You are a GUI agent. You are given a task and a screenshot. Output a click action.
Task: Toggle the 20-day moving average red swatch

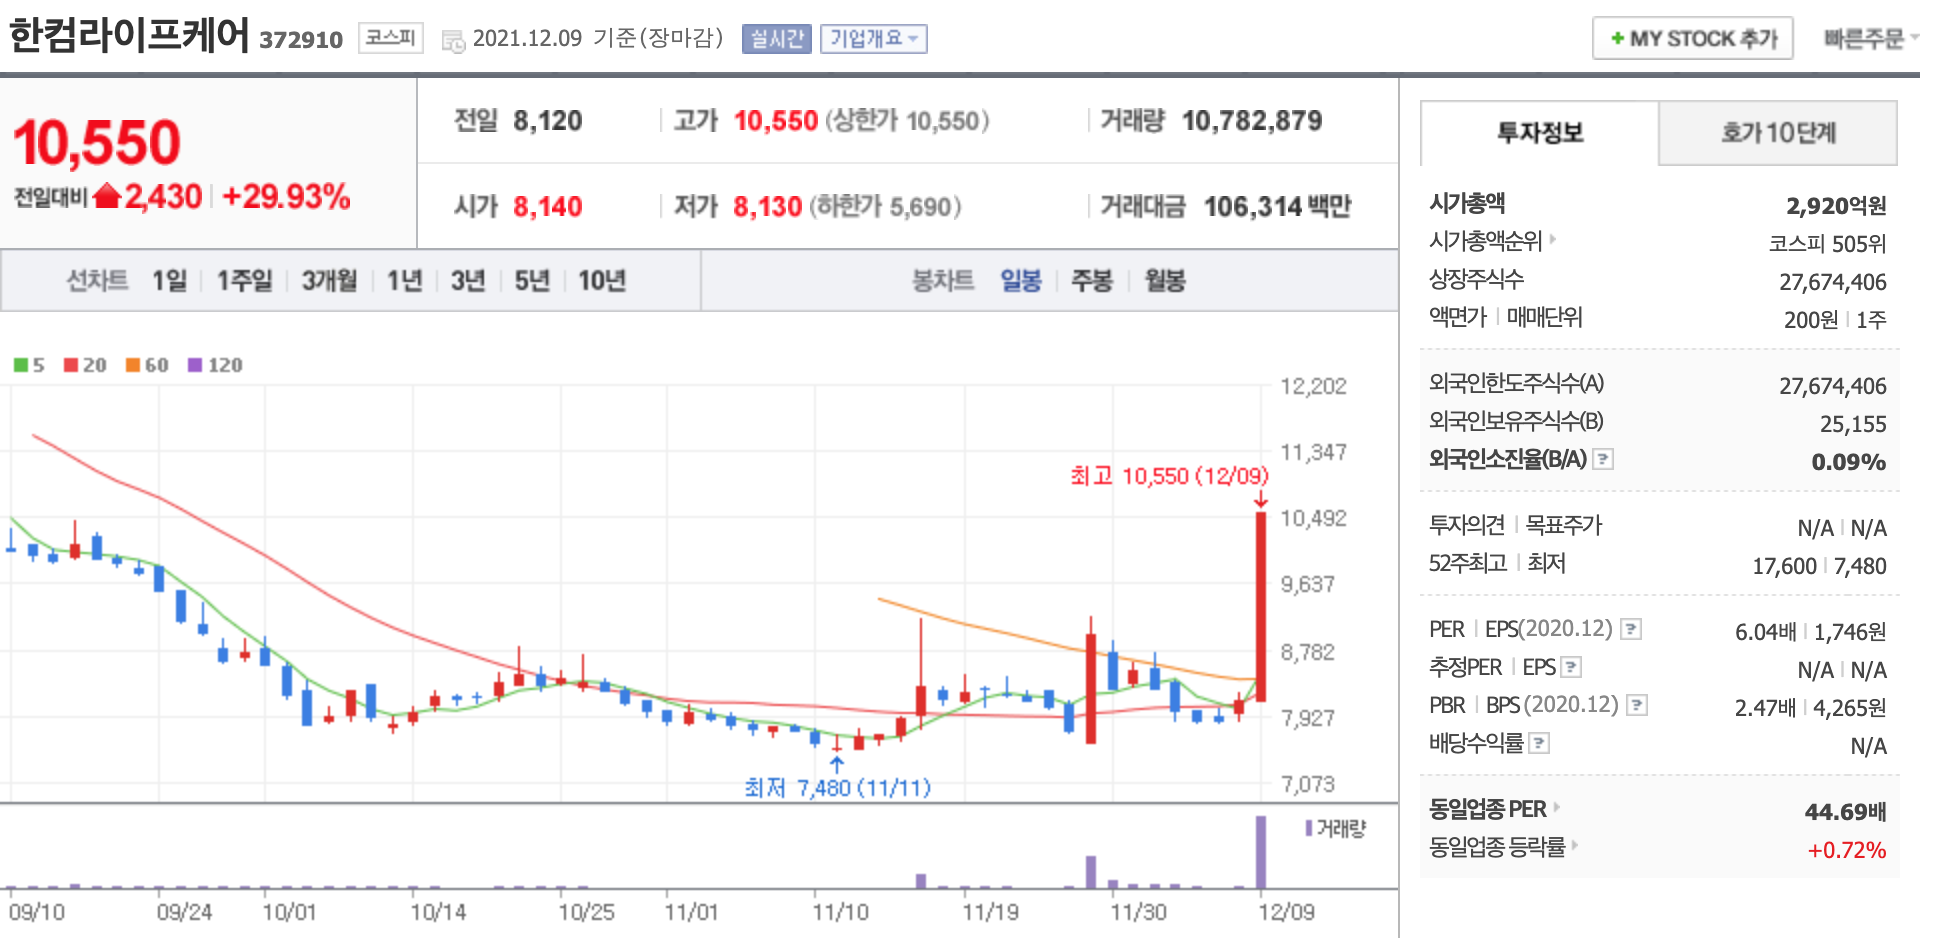71,365
